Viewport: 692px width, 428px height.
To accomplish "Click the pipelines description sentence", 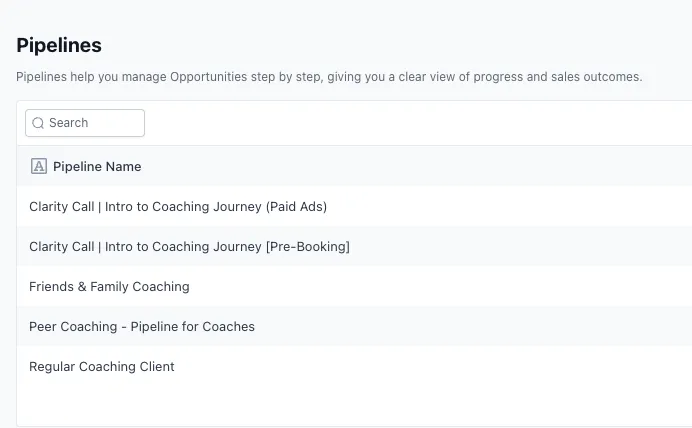I will (x=329, y=77).
